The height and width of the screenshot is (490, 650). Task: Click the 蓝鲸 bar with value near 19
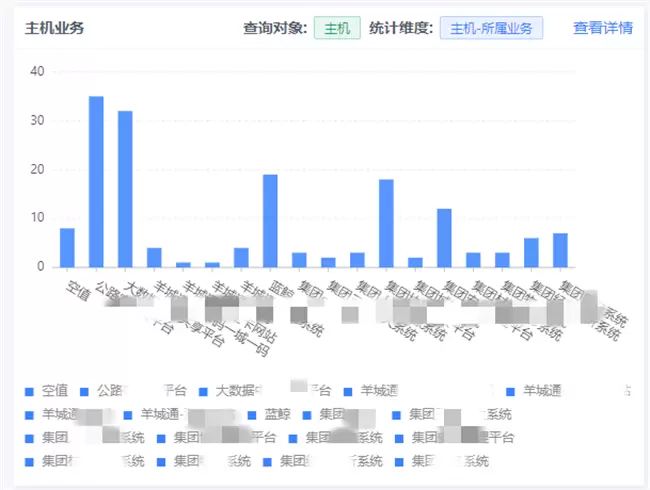pos(270,220)
